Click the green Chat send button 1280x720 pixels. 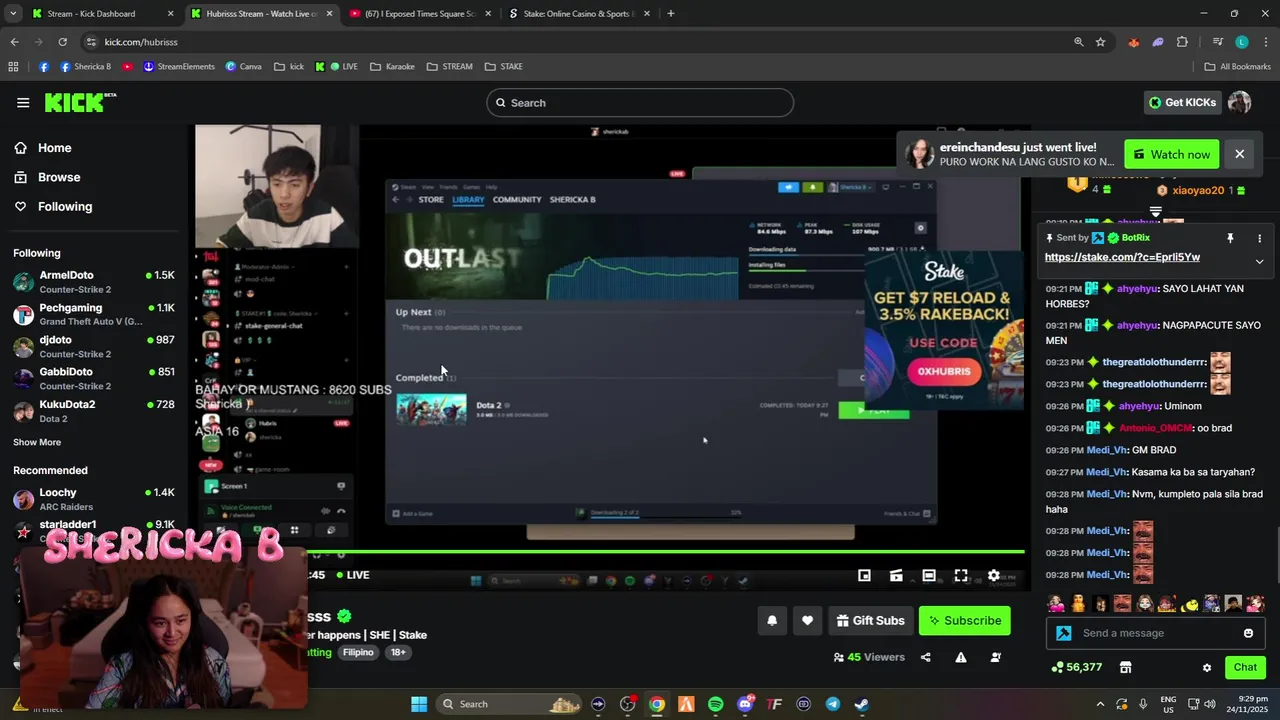pos(1245,667)
